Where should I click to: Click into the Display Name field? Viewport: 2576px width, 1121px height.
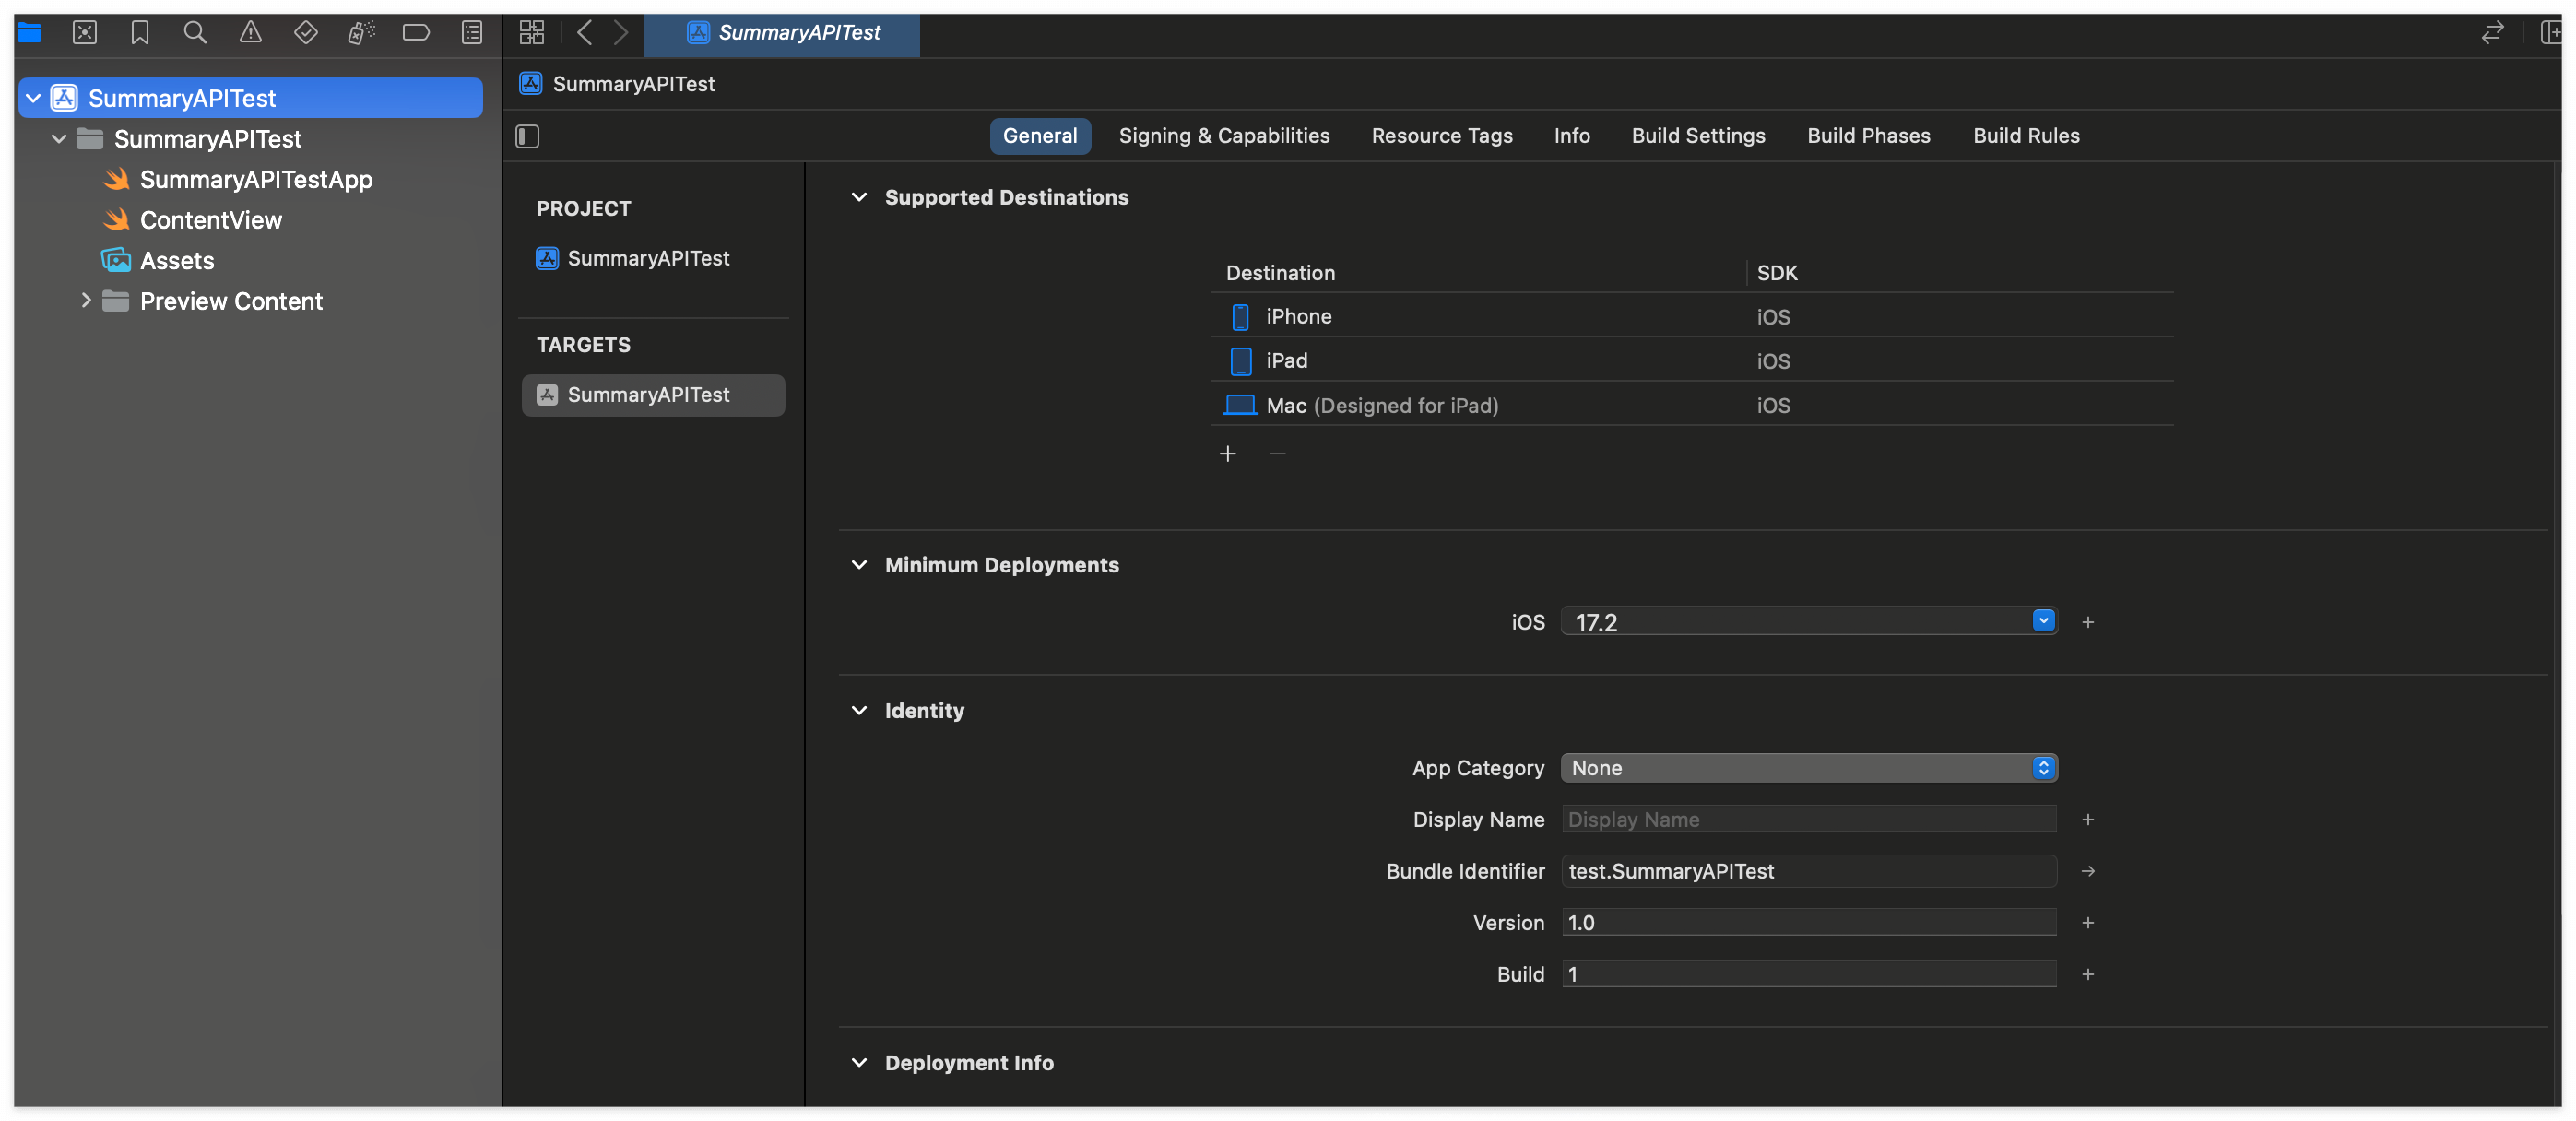coord(1808,820)
